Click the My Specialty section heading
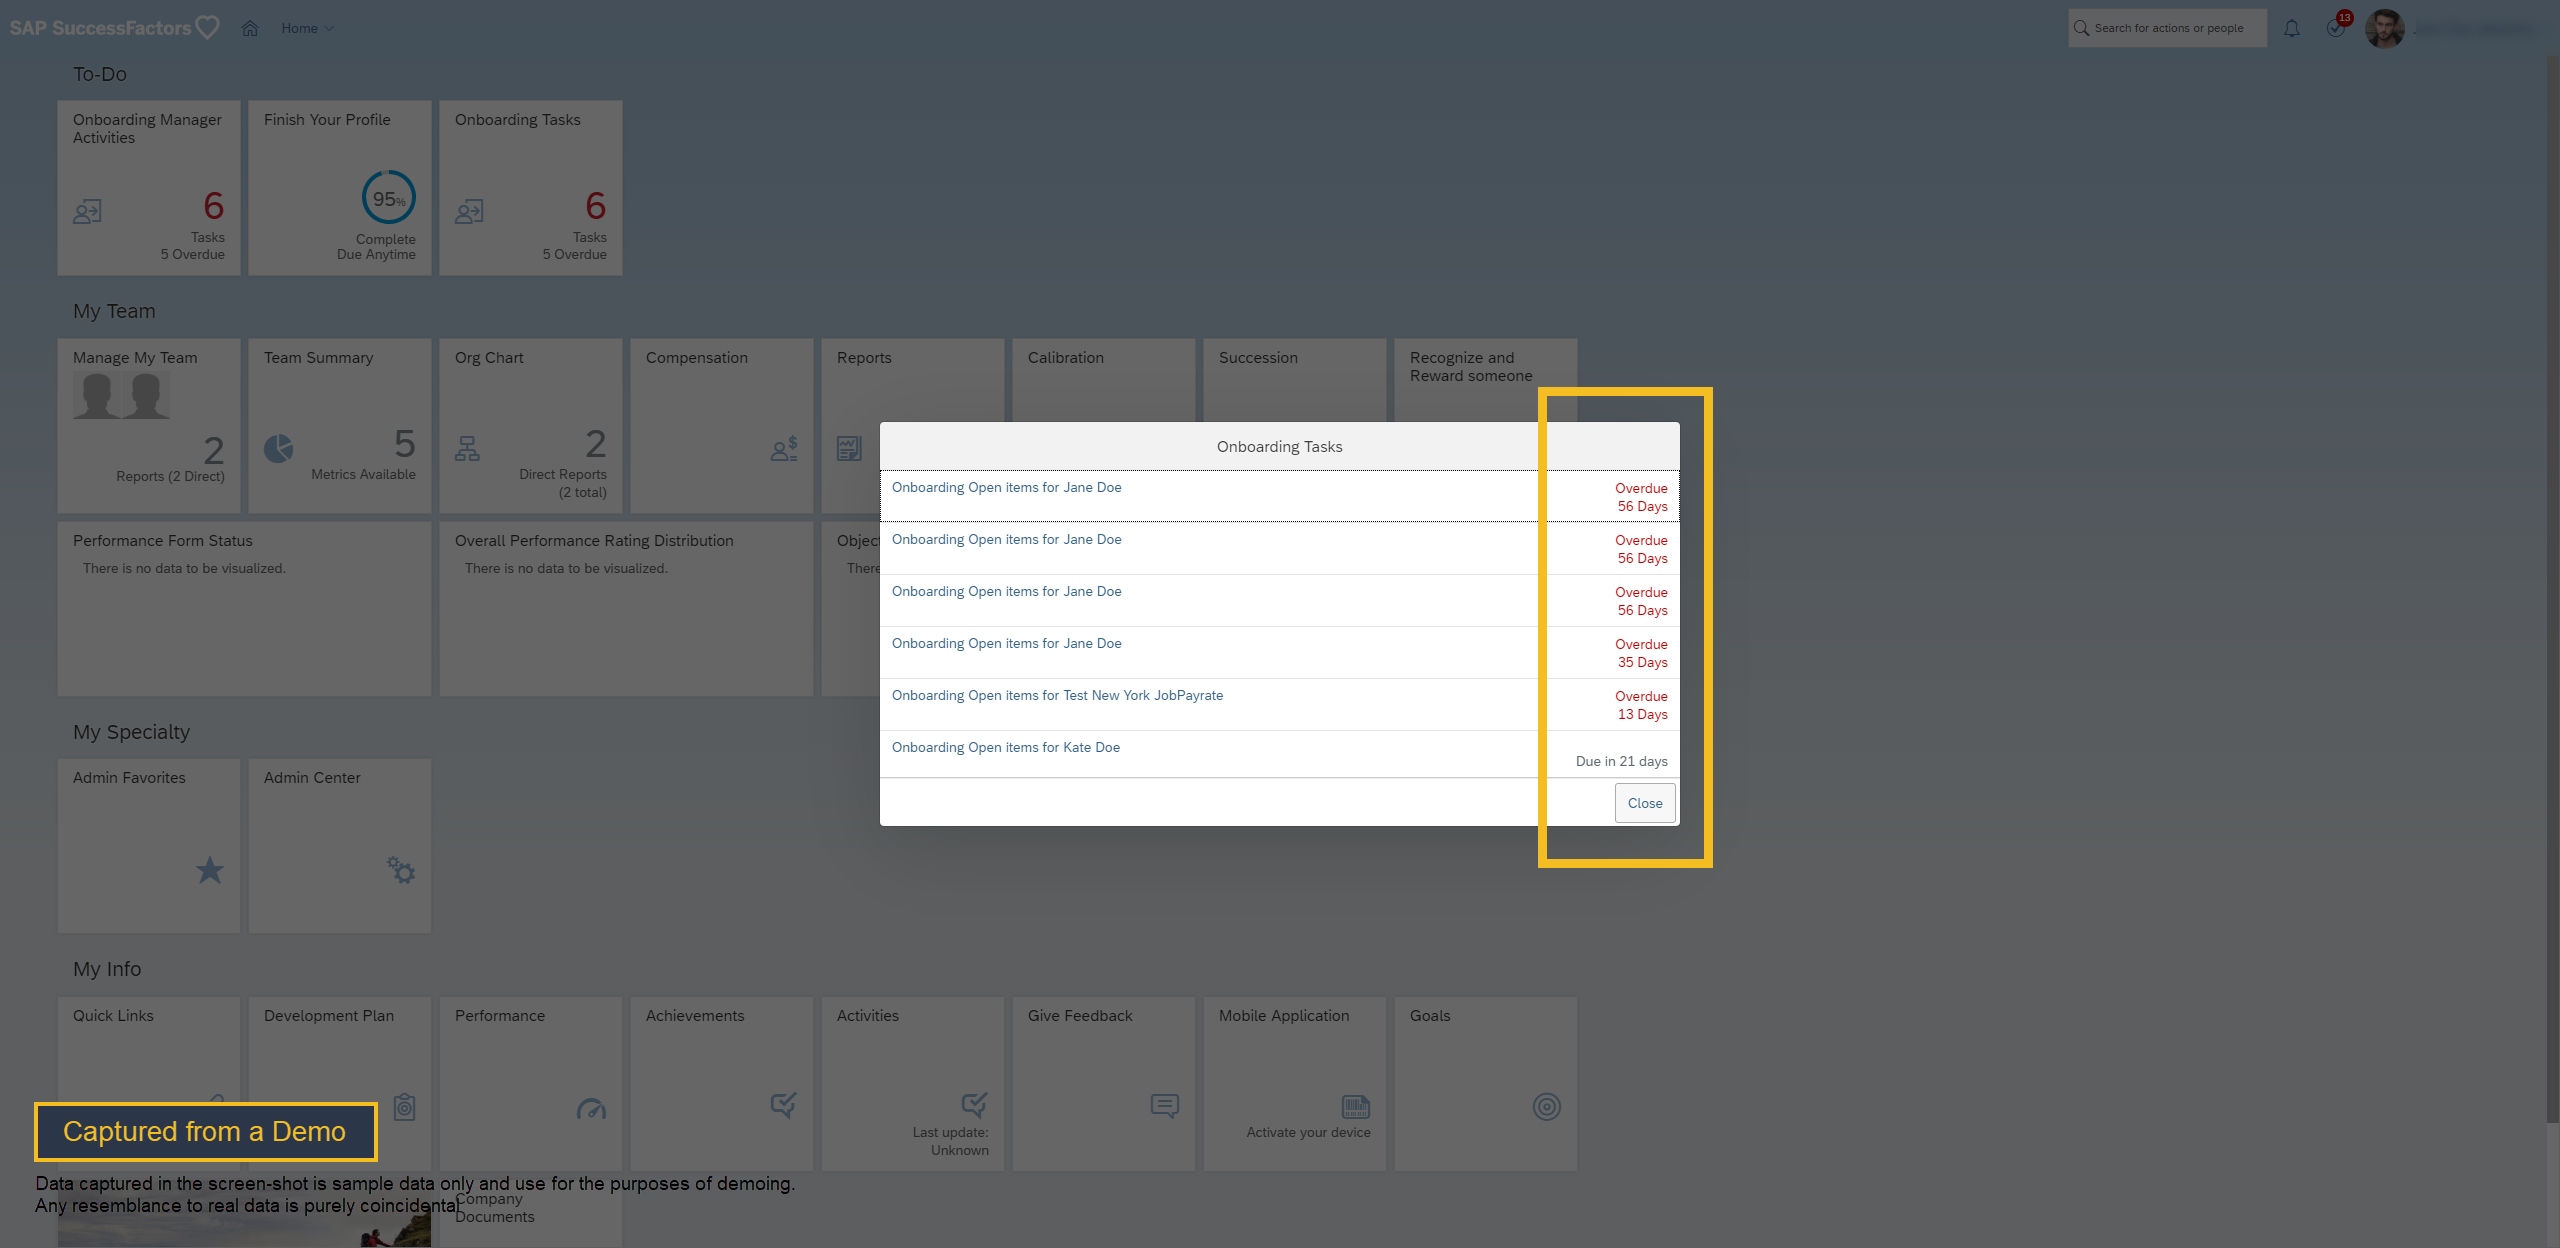Viewport: 2560px width, 1248px height. [x=131, y=732]
